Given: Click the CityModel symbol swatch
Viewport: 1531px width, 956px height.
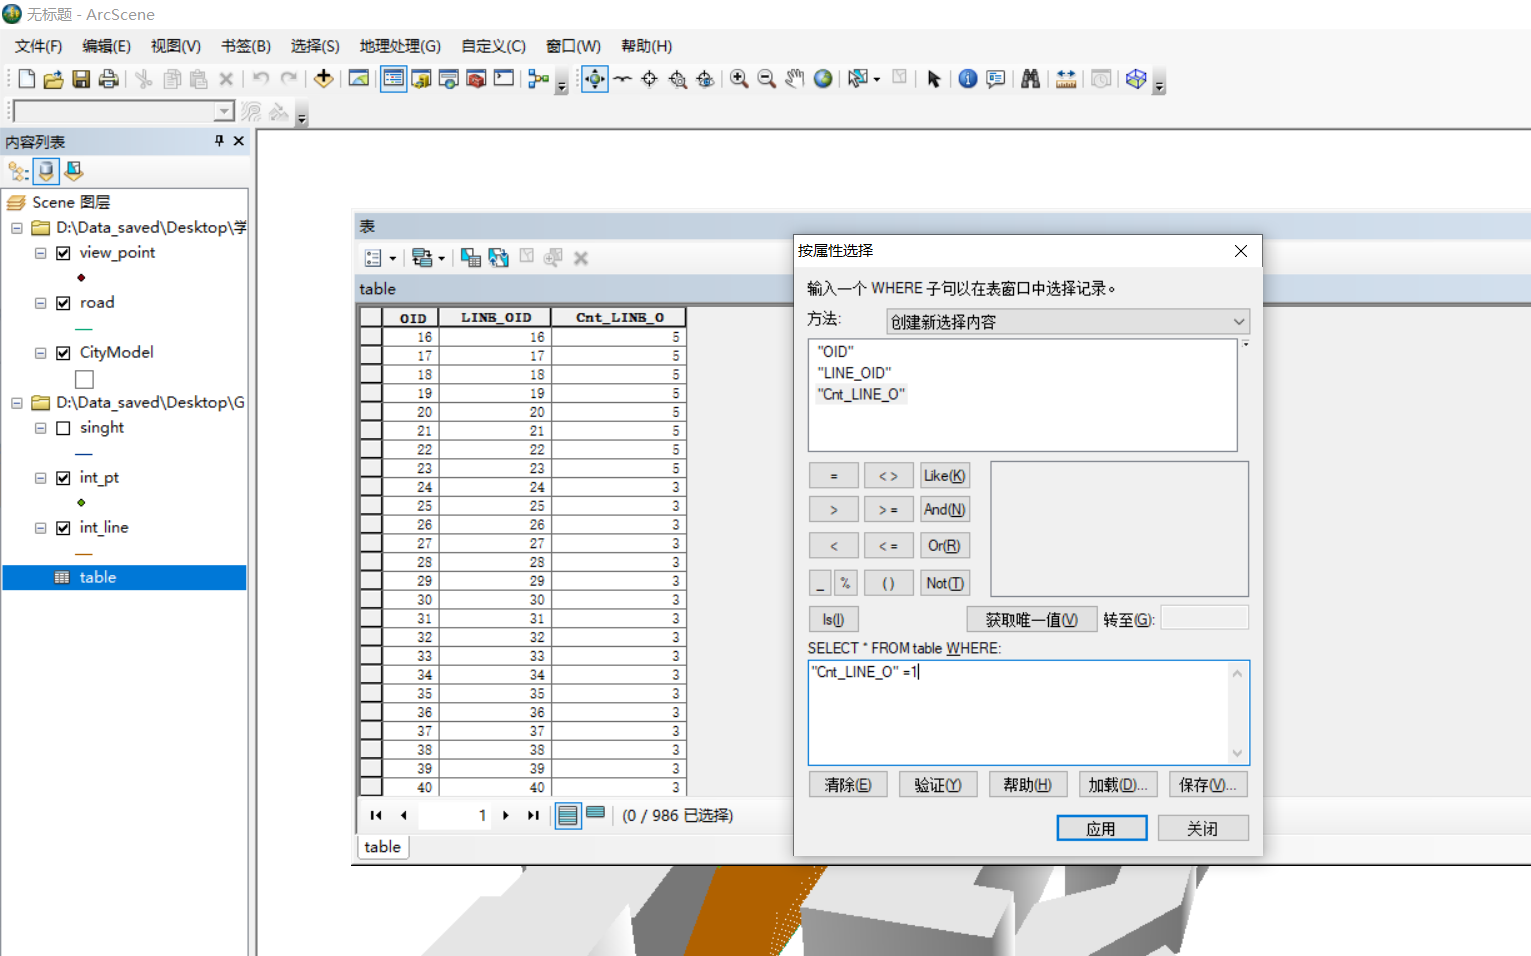Looking at the screenshot, I should [x=84, y=379].
